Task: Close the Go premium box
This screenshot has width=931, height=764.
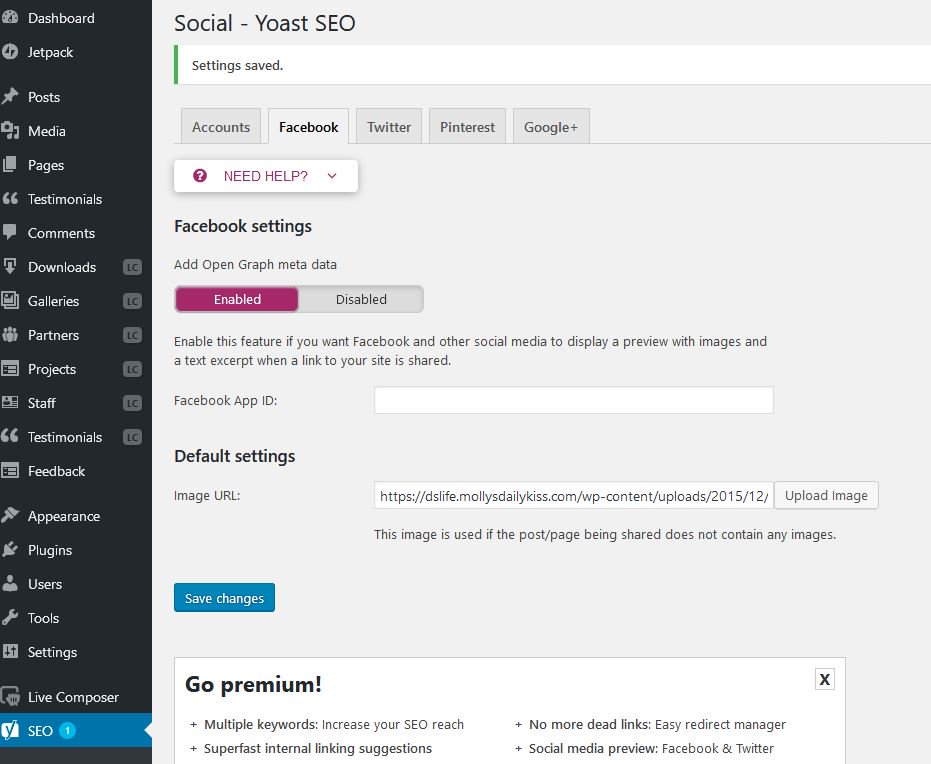Action: (x=825, y=679)
